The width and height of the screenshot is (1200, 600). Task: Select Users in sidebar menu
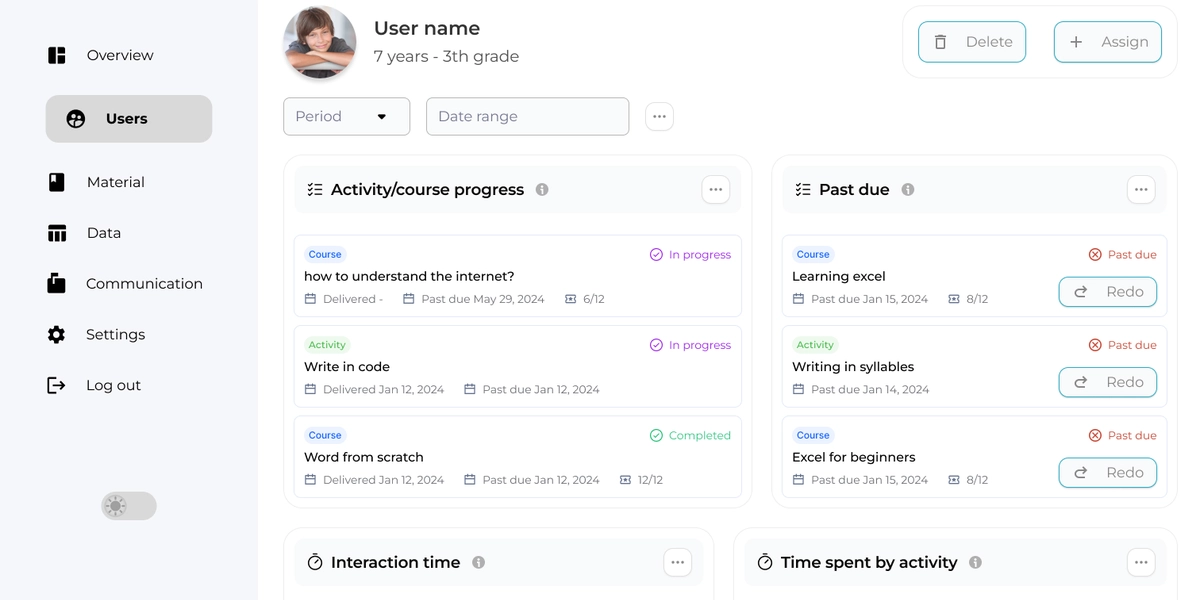[x=129, y=119]
